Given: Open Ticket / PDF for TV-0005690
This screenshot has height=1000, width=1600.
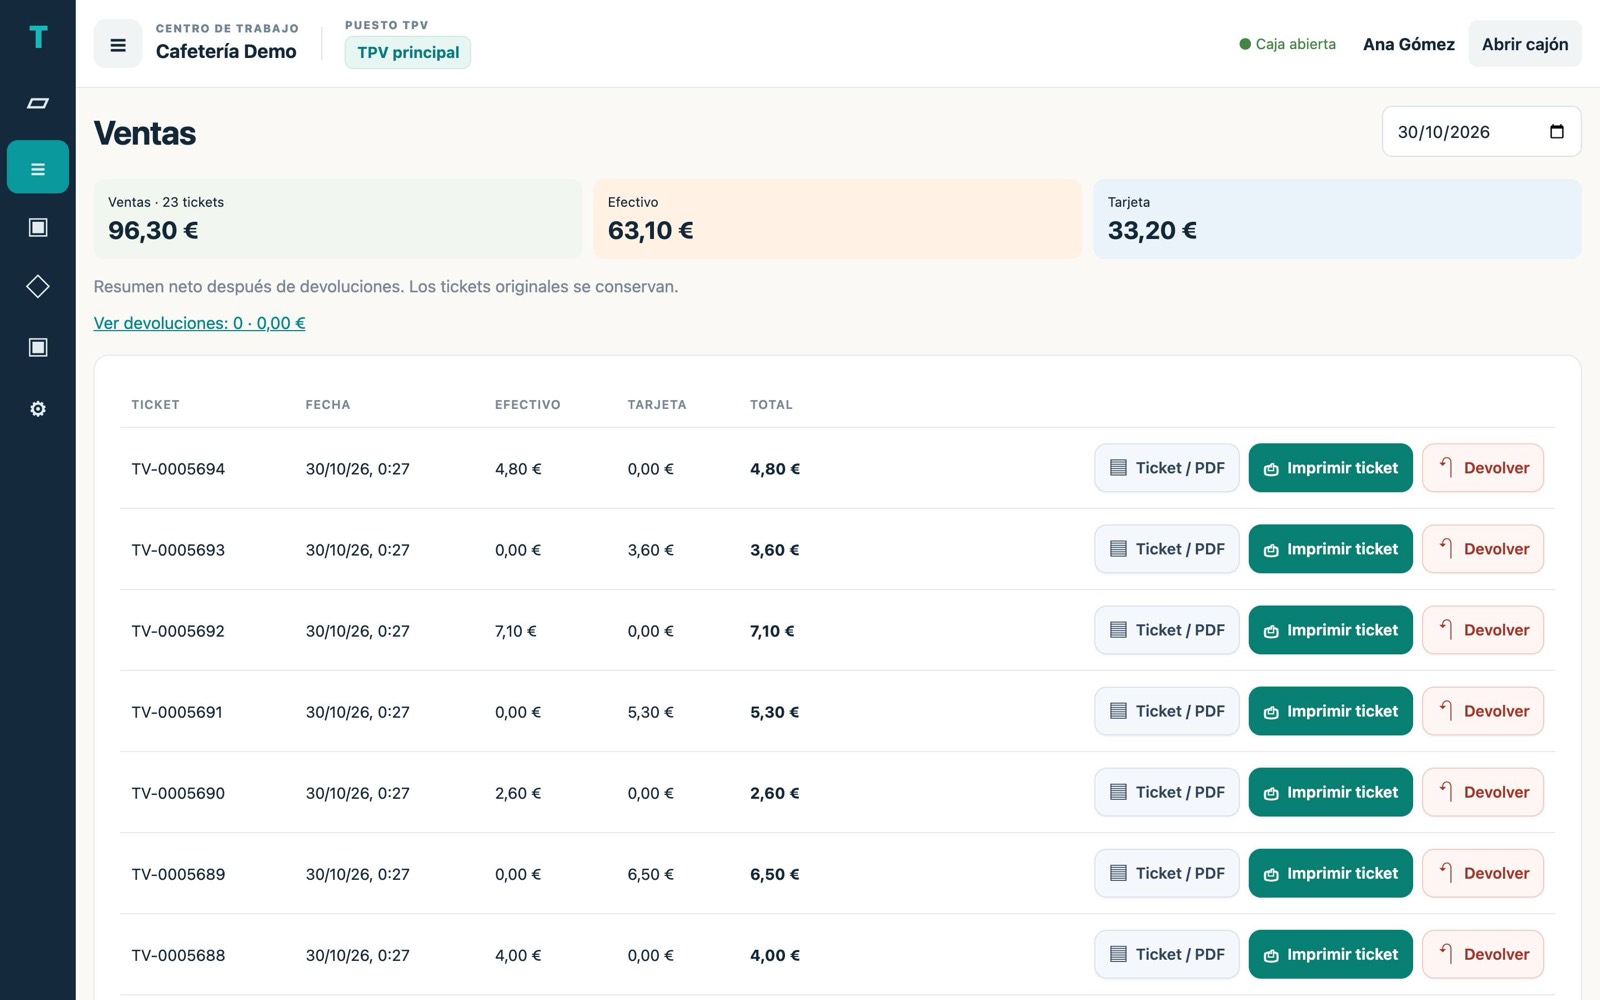Looking at the screenshot, I should coord(1167,792).
